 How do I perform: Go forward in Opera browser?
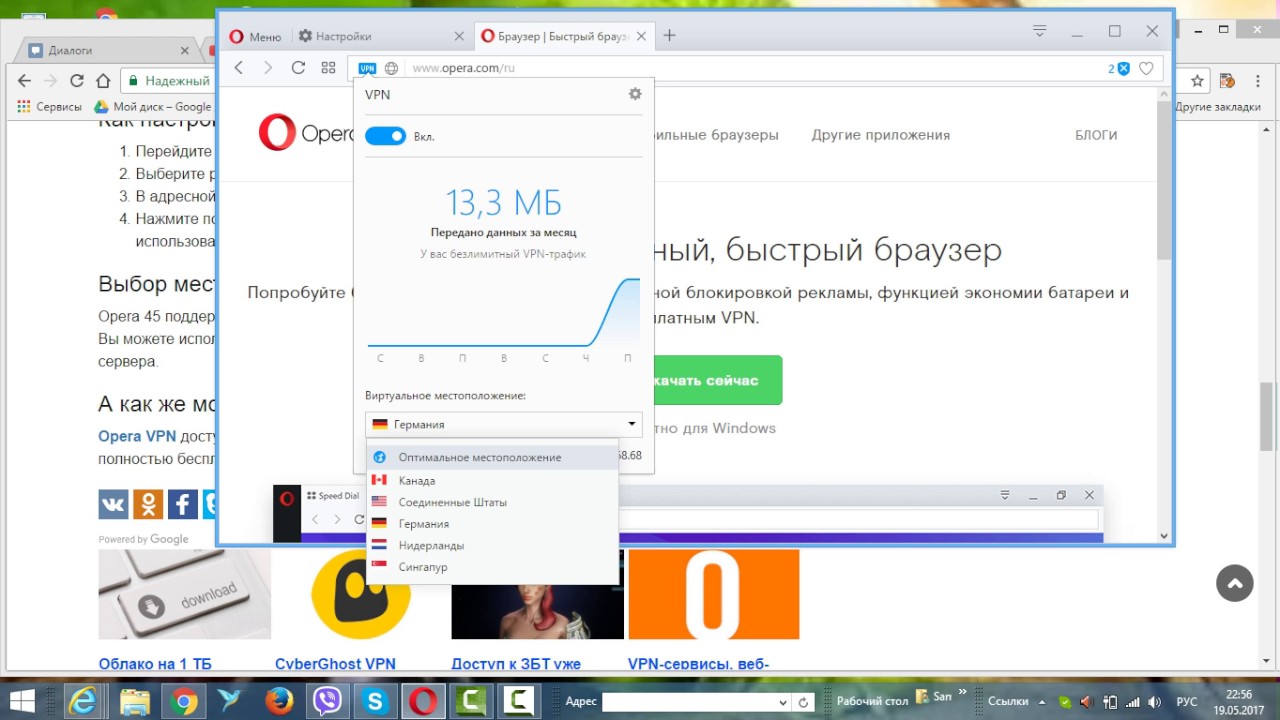[x=268, y=68]
